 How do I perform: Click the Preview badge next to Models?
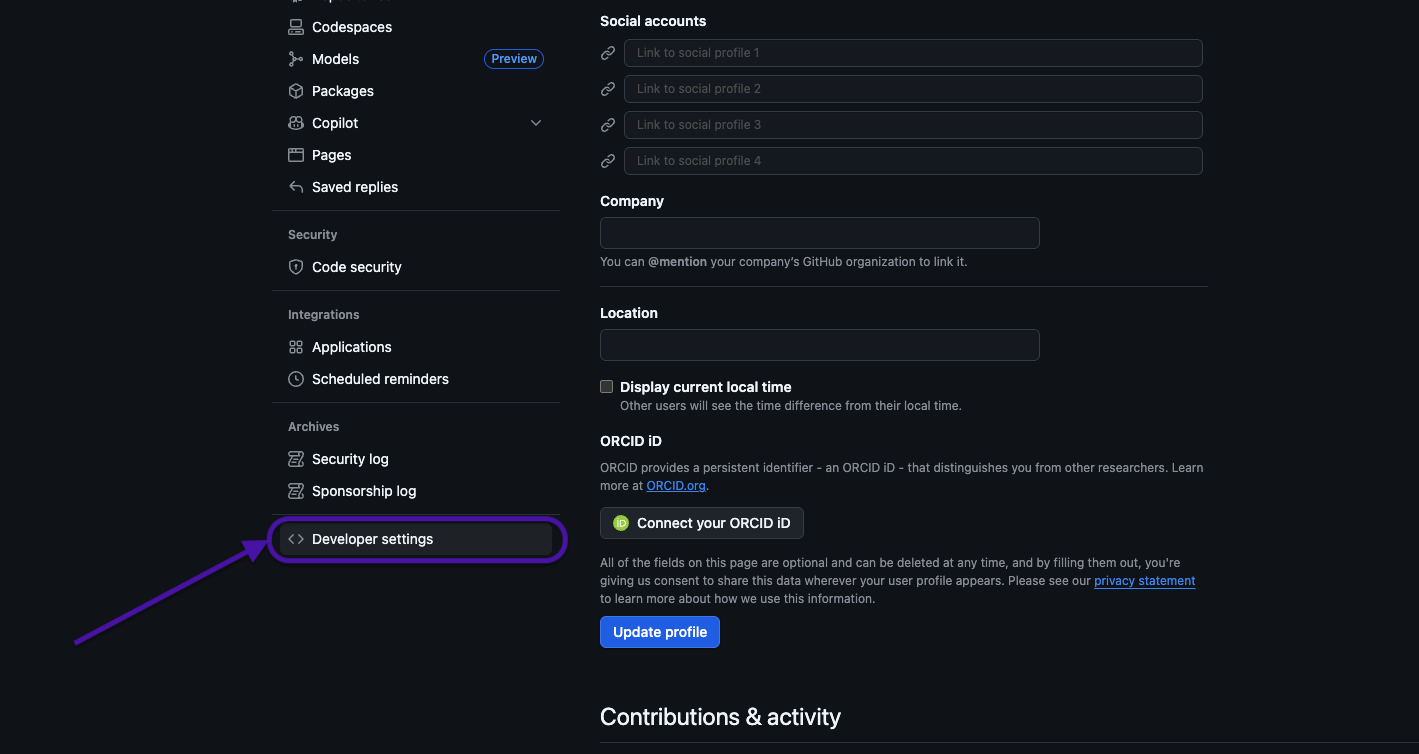pyautogui.click(x=514, y=59)
